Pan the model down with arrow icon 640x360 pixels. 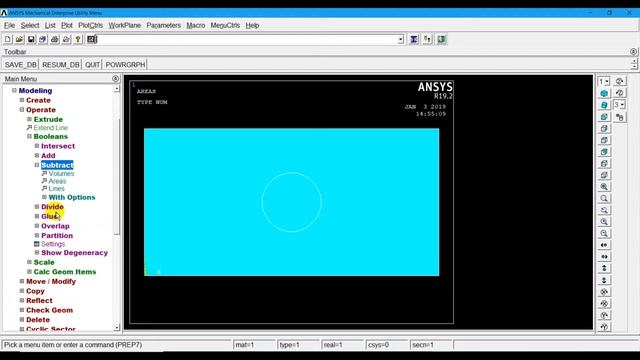point(604,280)
